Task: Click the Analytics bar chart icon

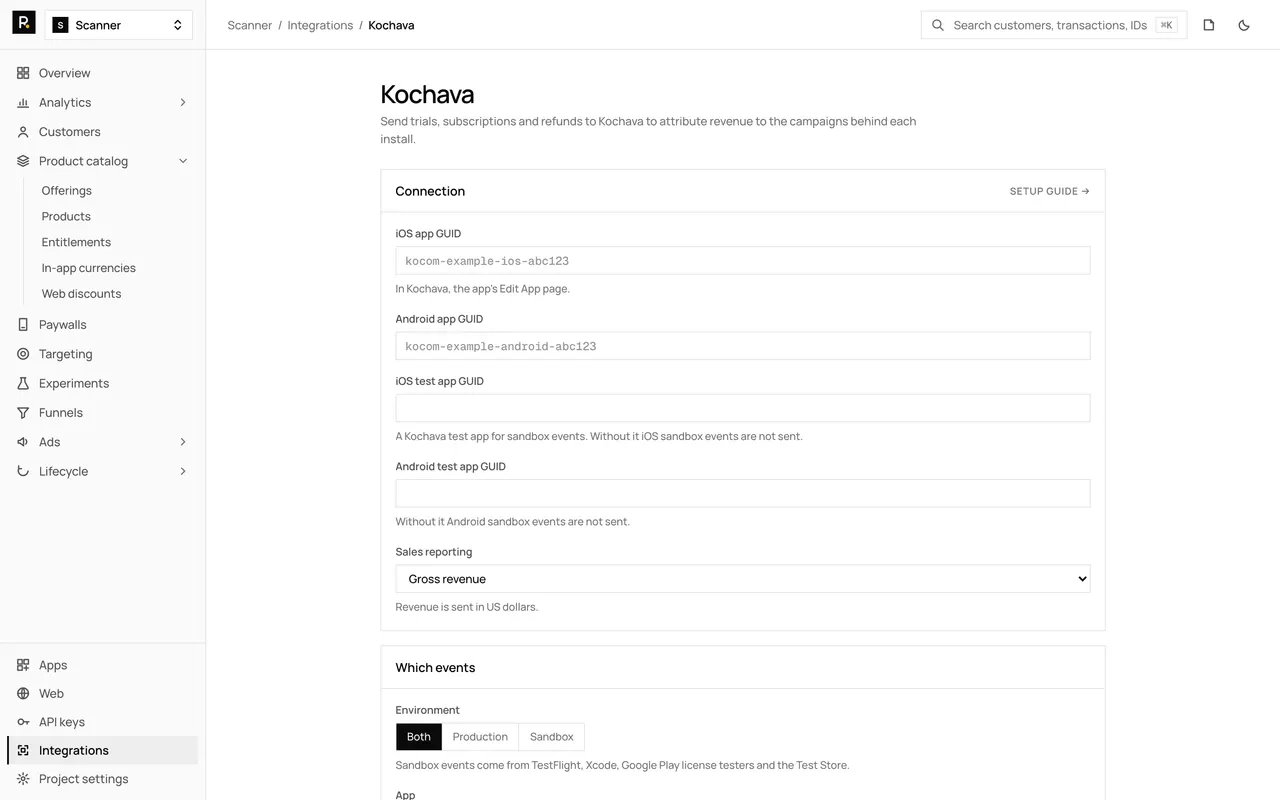Action: pos(23,102)
